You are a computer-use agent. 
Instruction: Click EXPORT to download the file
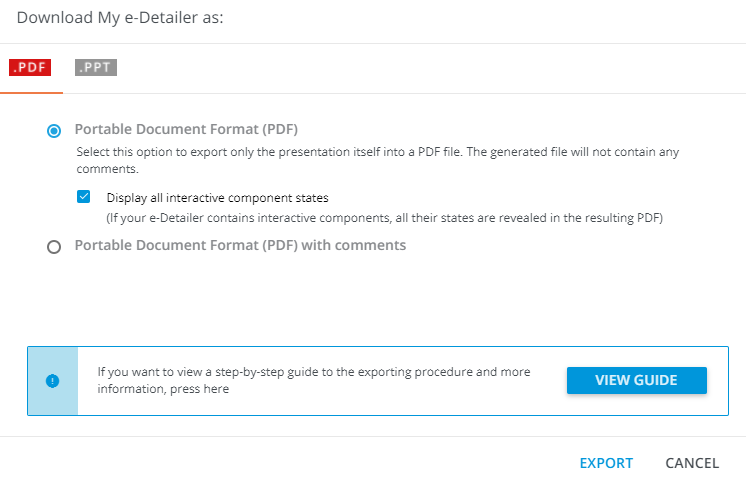606,463
